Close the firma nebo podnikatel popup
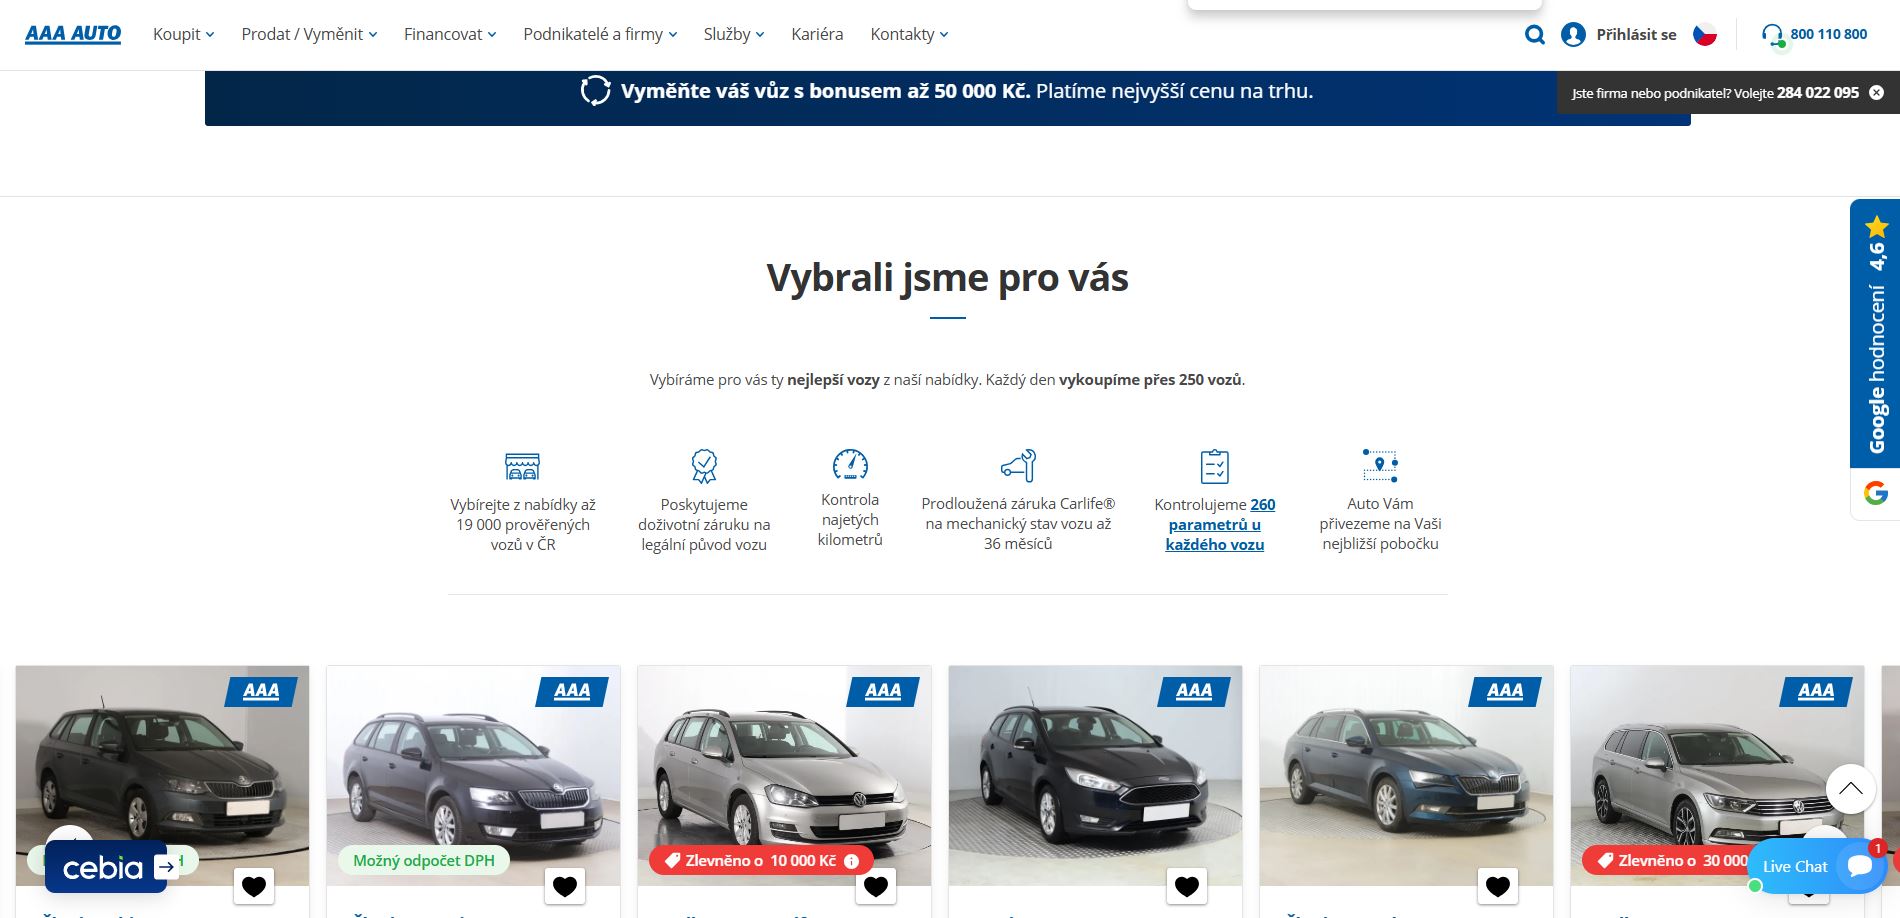This screenshot has height=918, width=1900. point(1876,92)
